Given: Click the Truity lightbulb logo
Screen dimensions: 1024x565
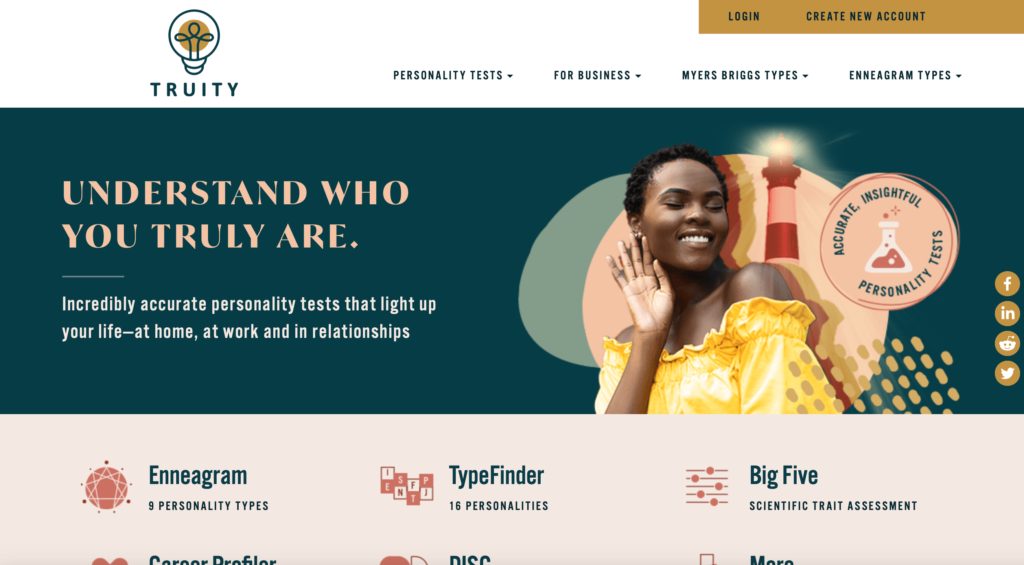Looking at the screenshot, I should 194,54.
